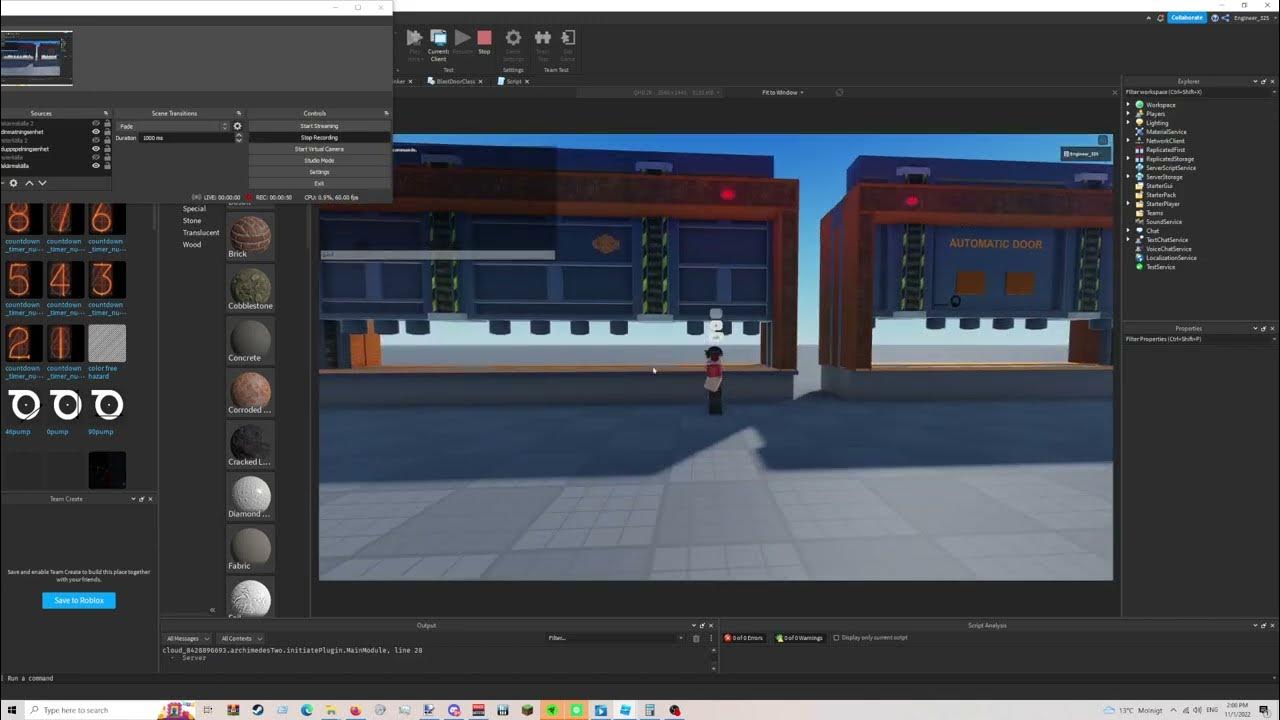Expand the Lighting node in Explorer
The image size is (1280, 720).
[x=1129, y=123]
